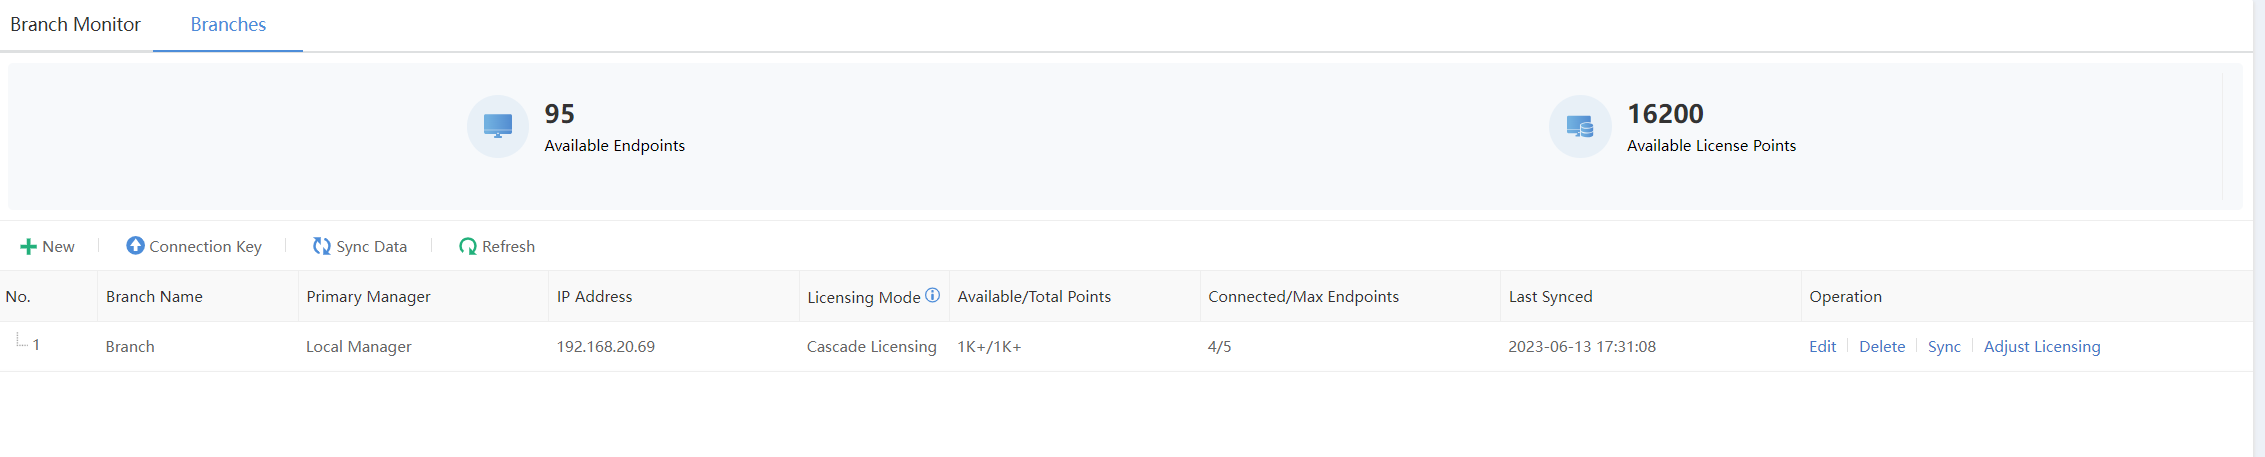Click the Last Synced column header
The width and height of the screenshot is (2265, 457).
tap(1550, 296)
